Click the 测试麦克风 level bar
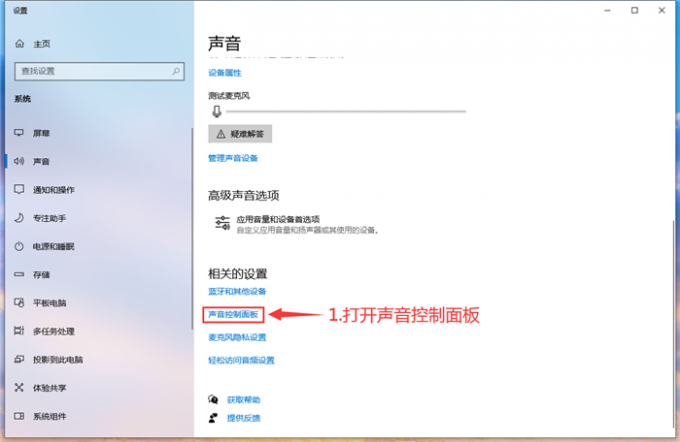Viewport: 680px width, 442px height. click(x=346, y=111)
